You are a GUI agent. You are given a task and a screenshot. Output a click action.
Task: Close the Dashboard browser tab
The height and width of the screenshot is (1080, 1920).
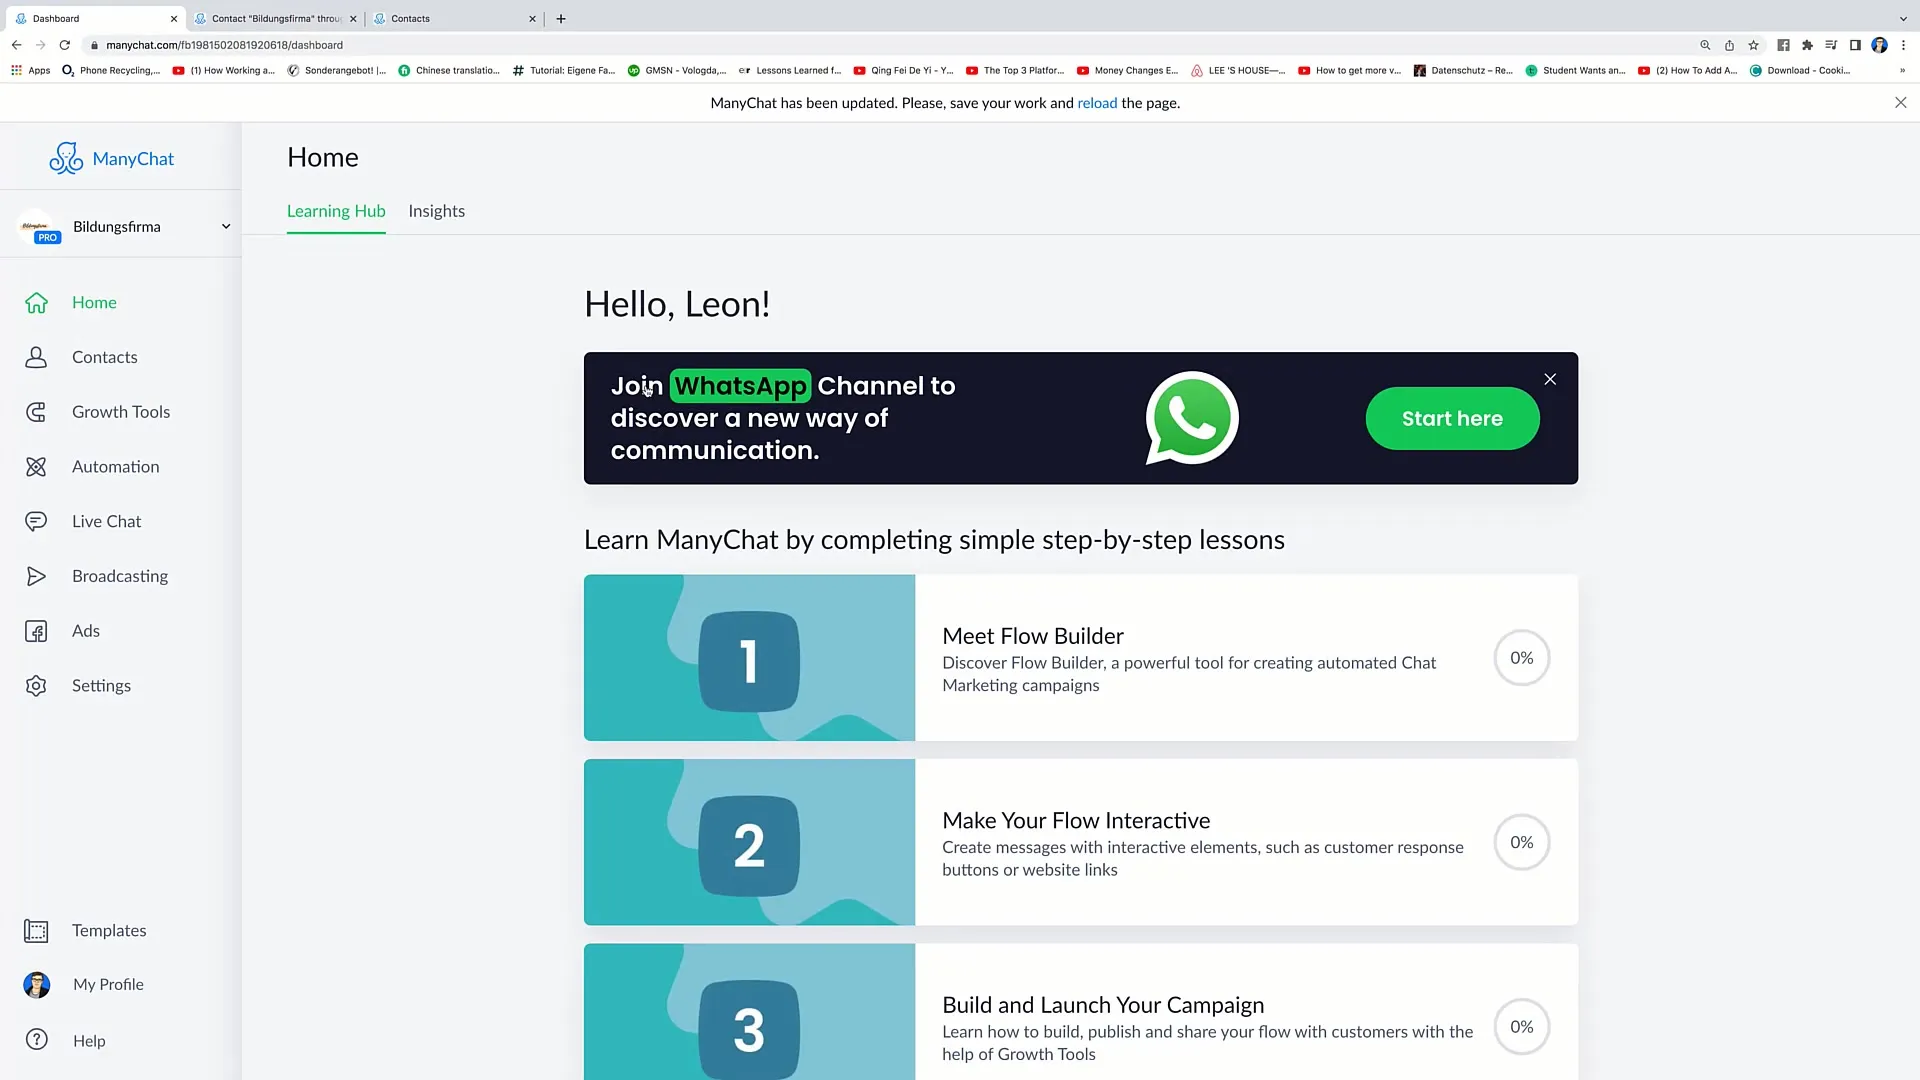(x=173, y=18)
